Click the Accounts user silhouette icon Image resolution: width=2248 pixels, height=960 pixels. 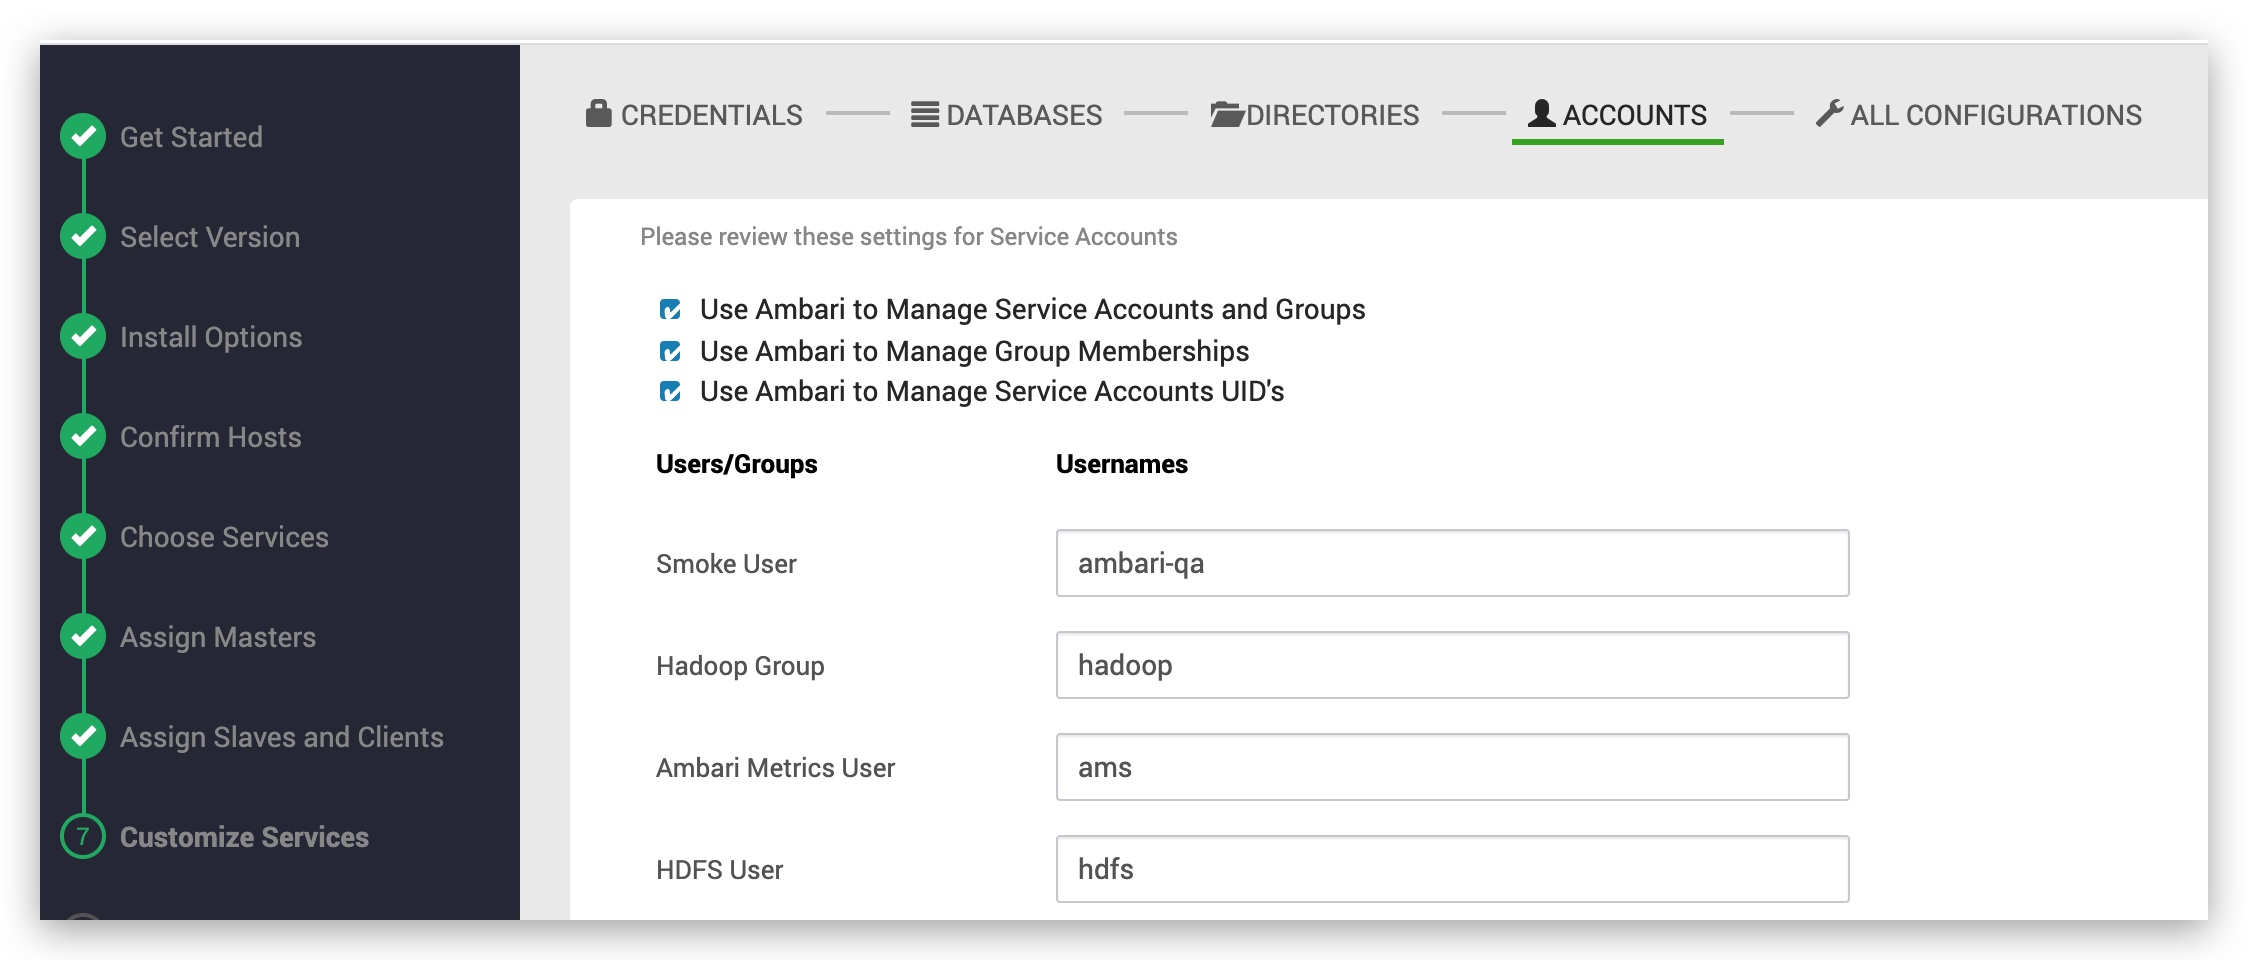1542,113
